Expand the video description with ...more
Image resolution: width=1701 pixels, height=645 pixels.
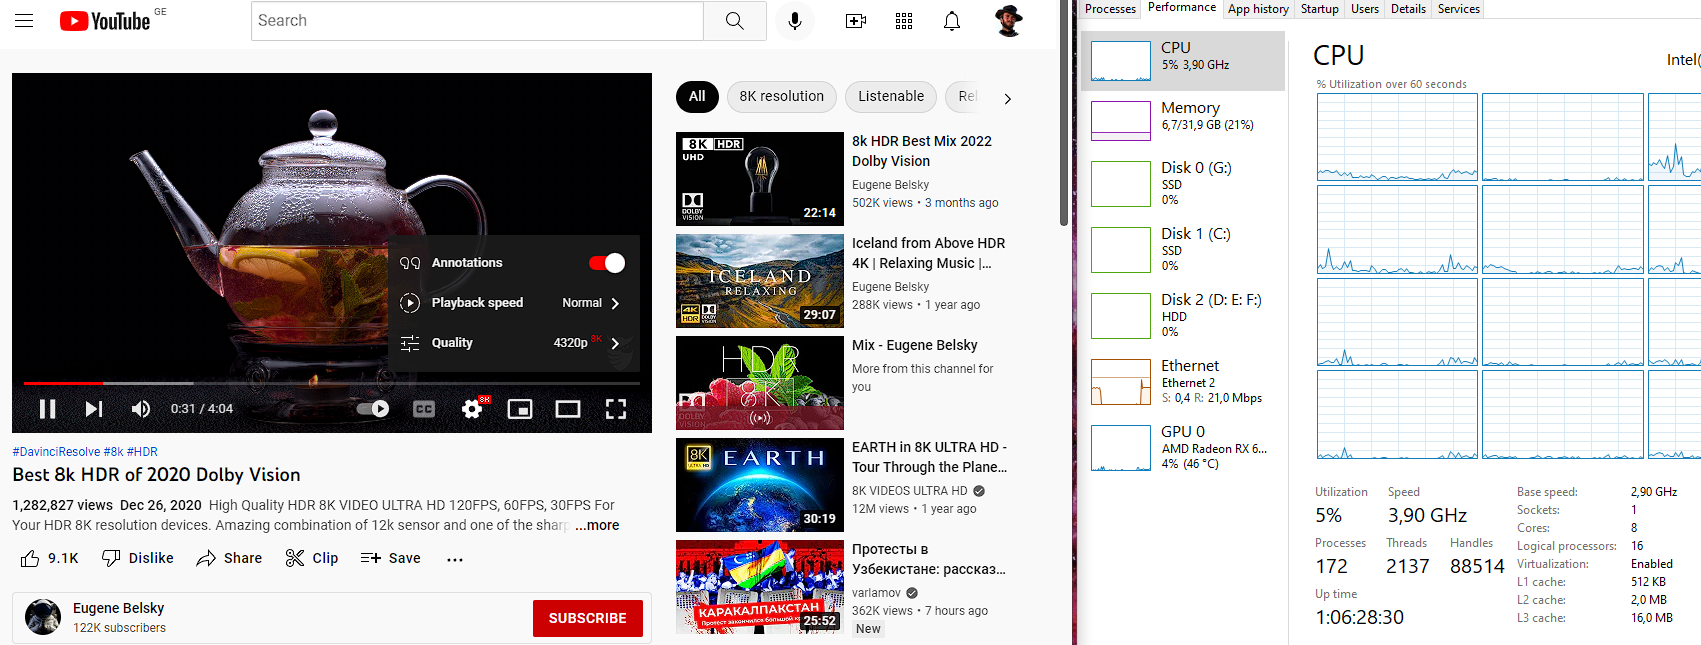pyautogui.click(x=597, y=525)
